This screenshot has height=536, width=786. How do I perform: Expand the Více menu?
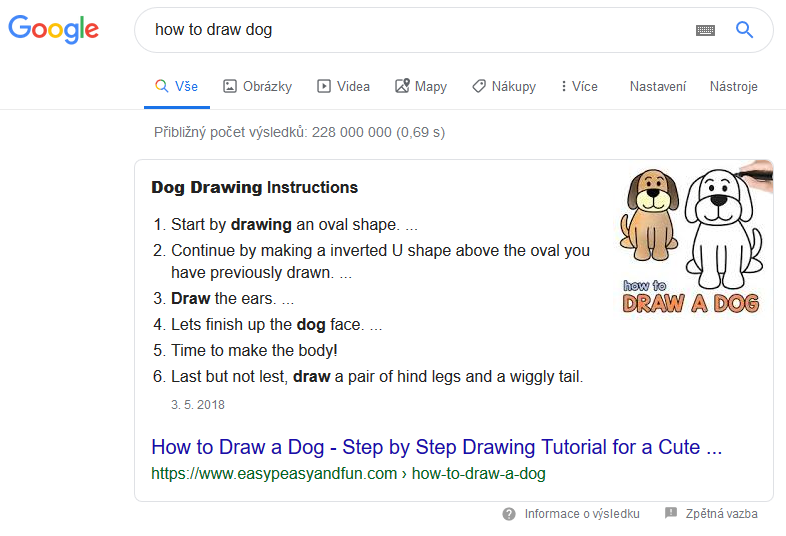[x=579, y=86]
